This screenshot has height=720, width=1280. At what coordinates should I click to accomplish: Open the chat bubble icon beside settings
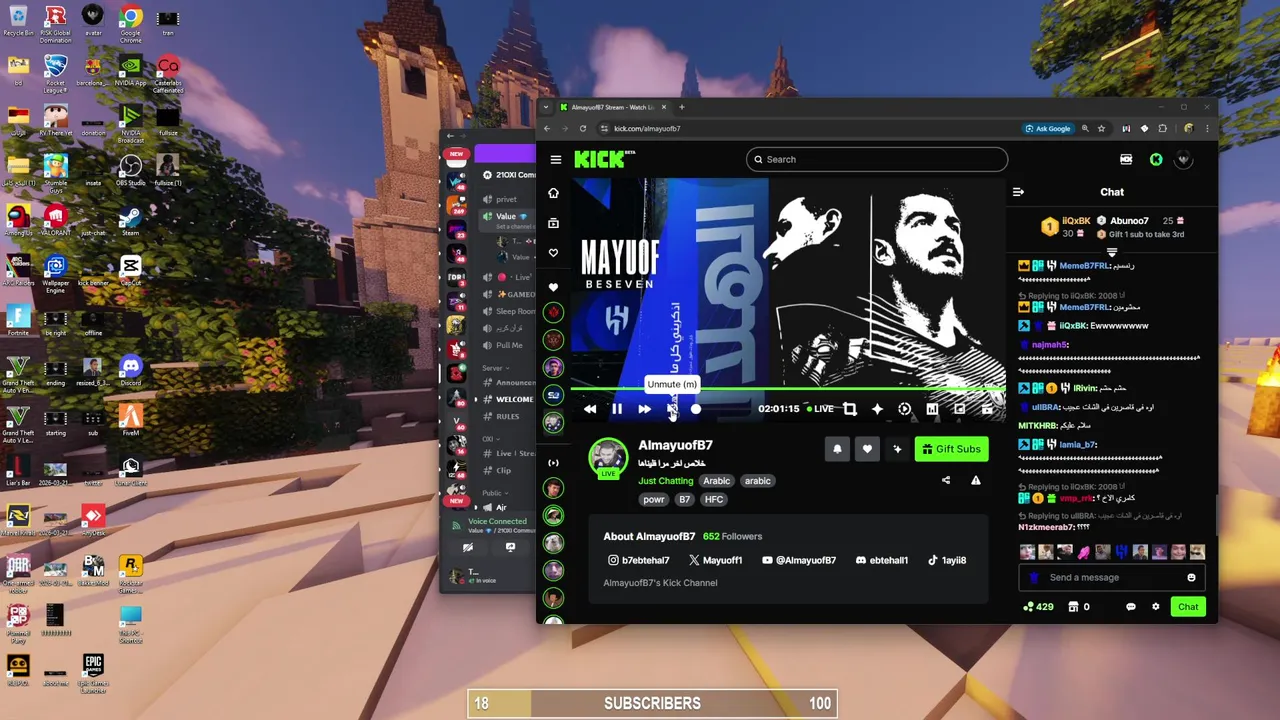pos(1131,607)
